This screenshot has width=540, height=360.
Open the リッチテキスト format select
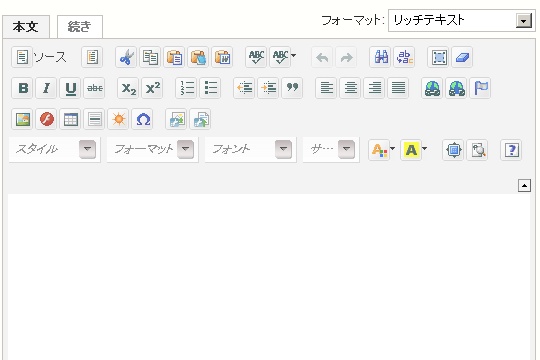coord(461,21)
